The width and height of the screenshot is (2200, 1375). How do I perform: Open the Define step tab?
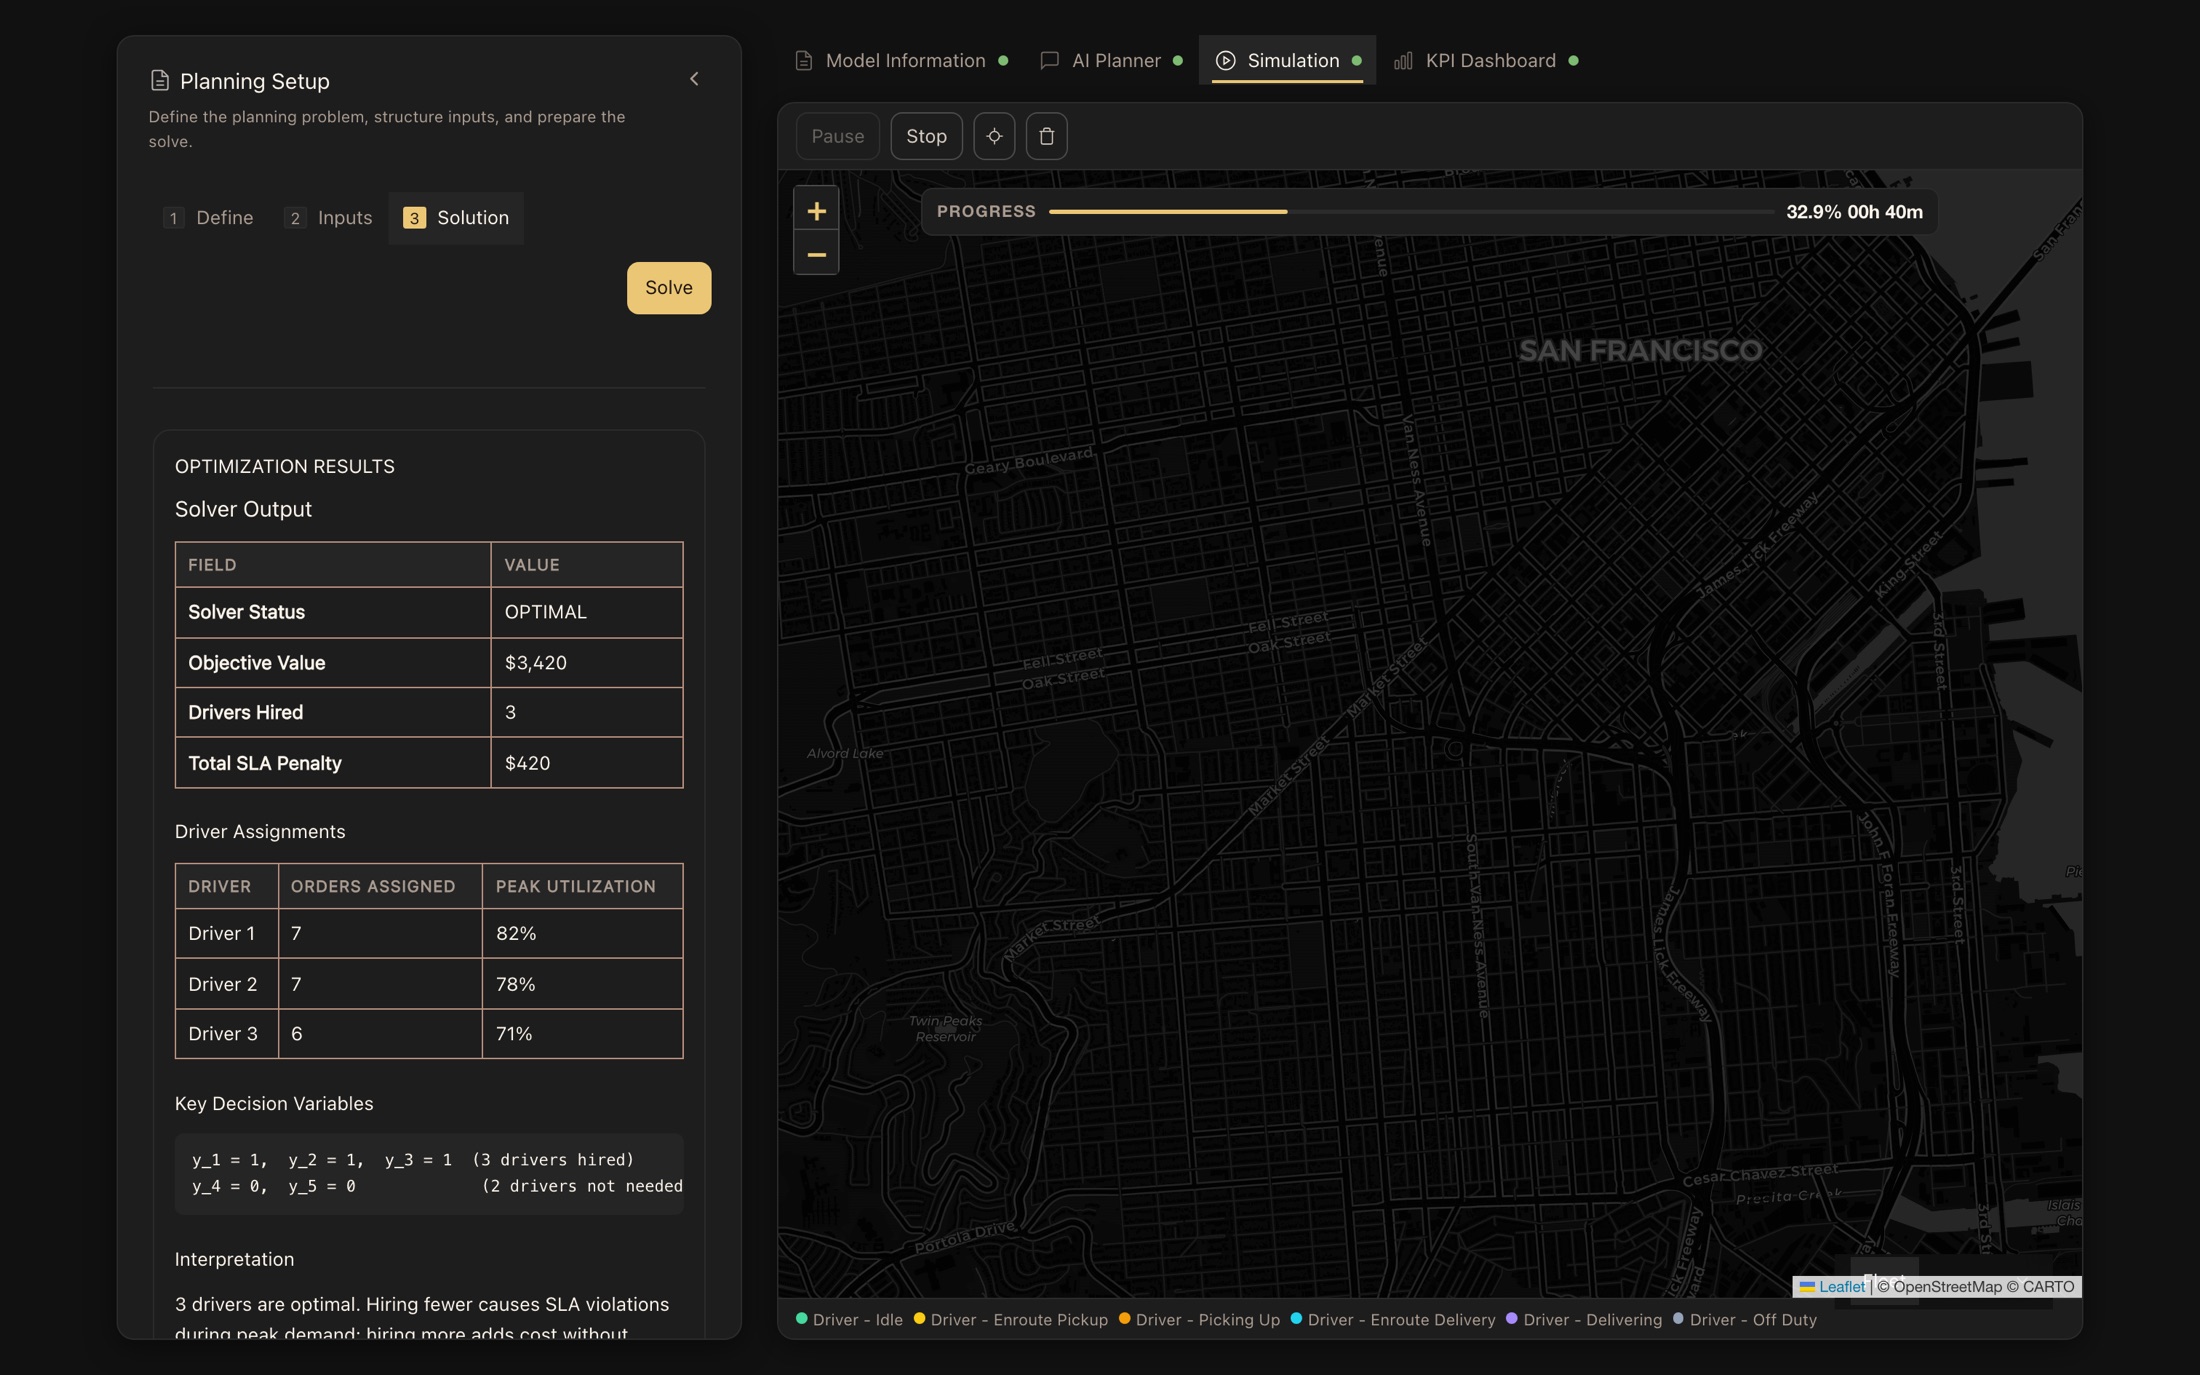209,218
